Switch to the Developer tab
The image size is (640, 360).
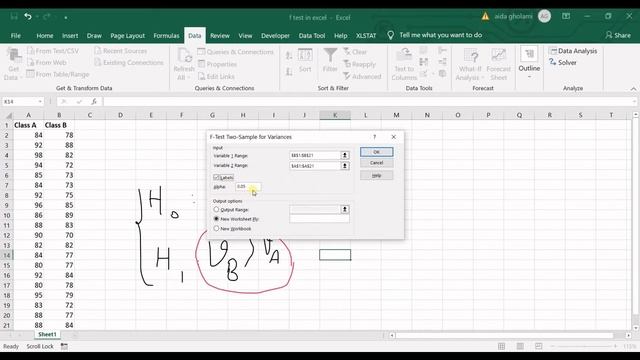point(275,36)
